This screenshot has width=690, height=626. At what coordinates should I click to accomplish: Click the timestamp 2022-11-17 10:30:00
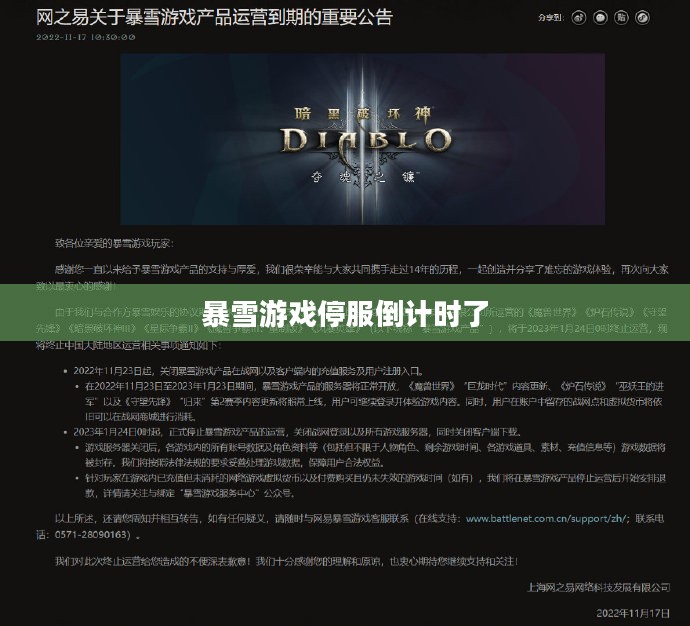pyautogui.click(x=86, y=37)
